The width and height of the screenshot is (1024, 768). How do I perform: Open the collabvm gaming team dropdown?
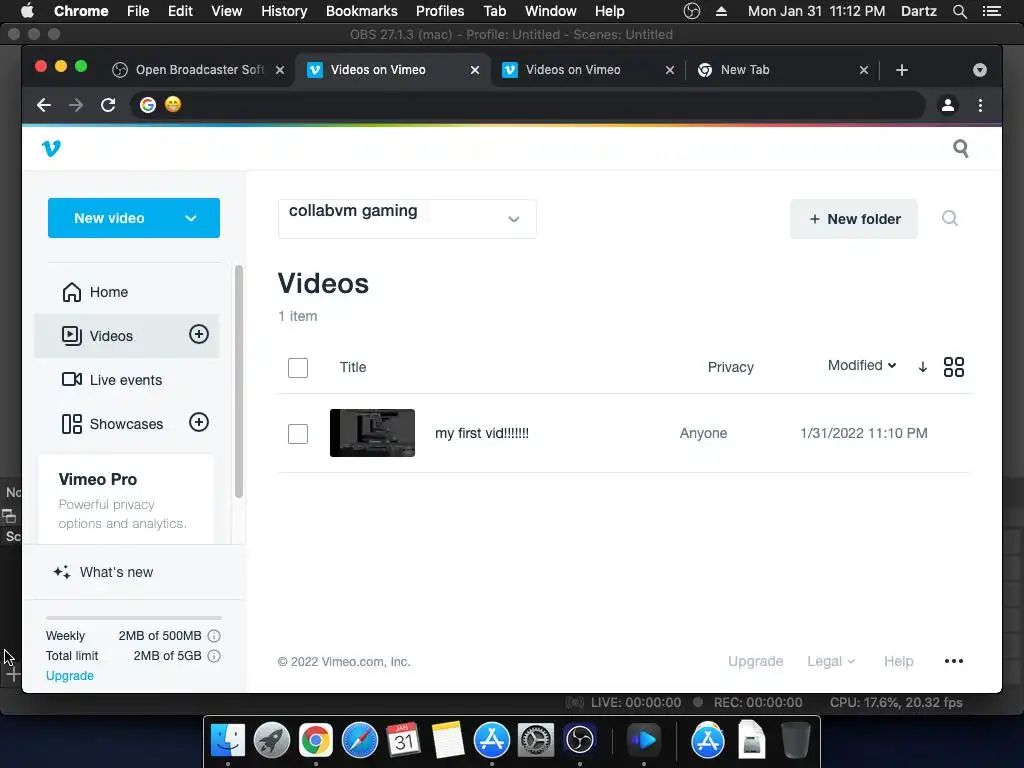[407, 219]
